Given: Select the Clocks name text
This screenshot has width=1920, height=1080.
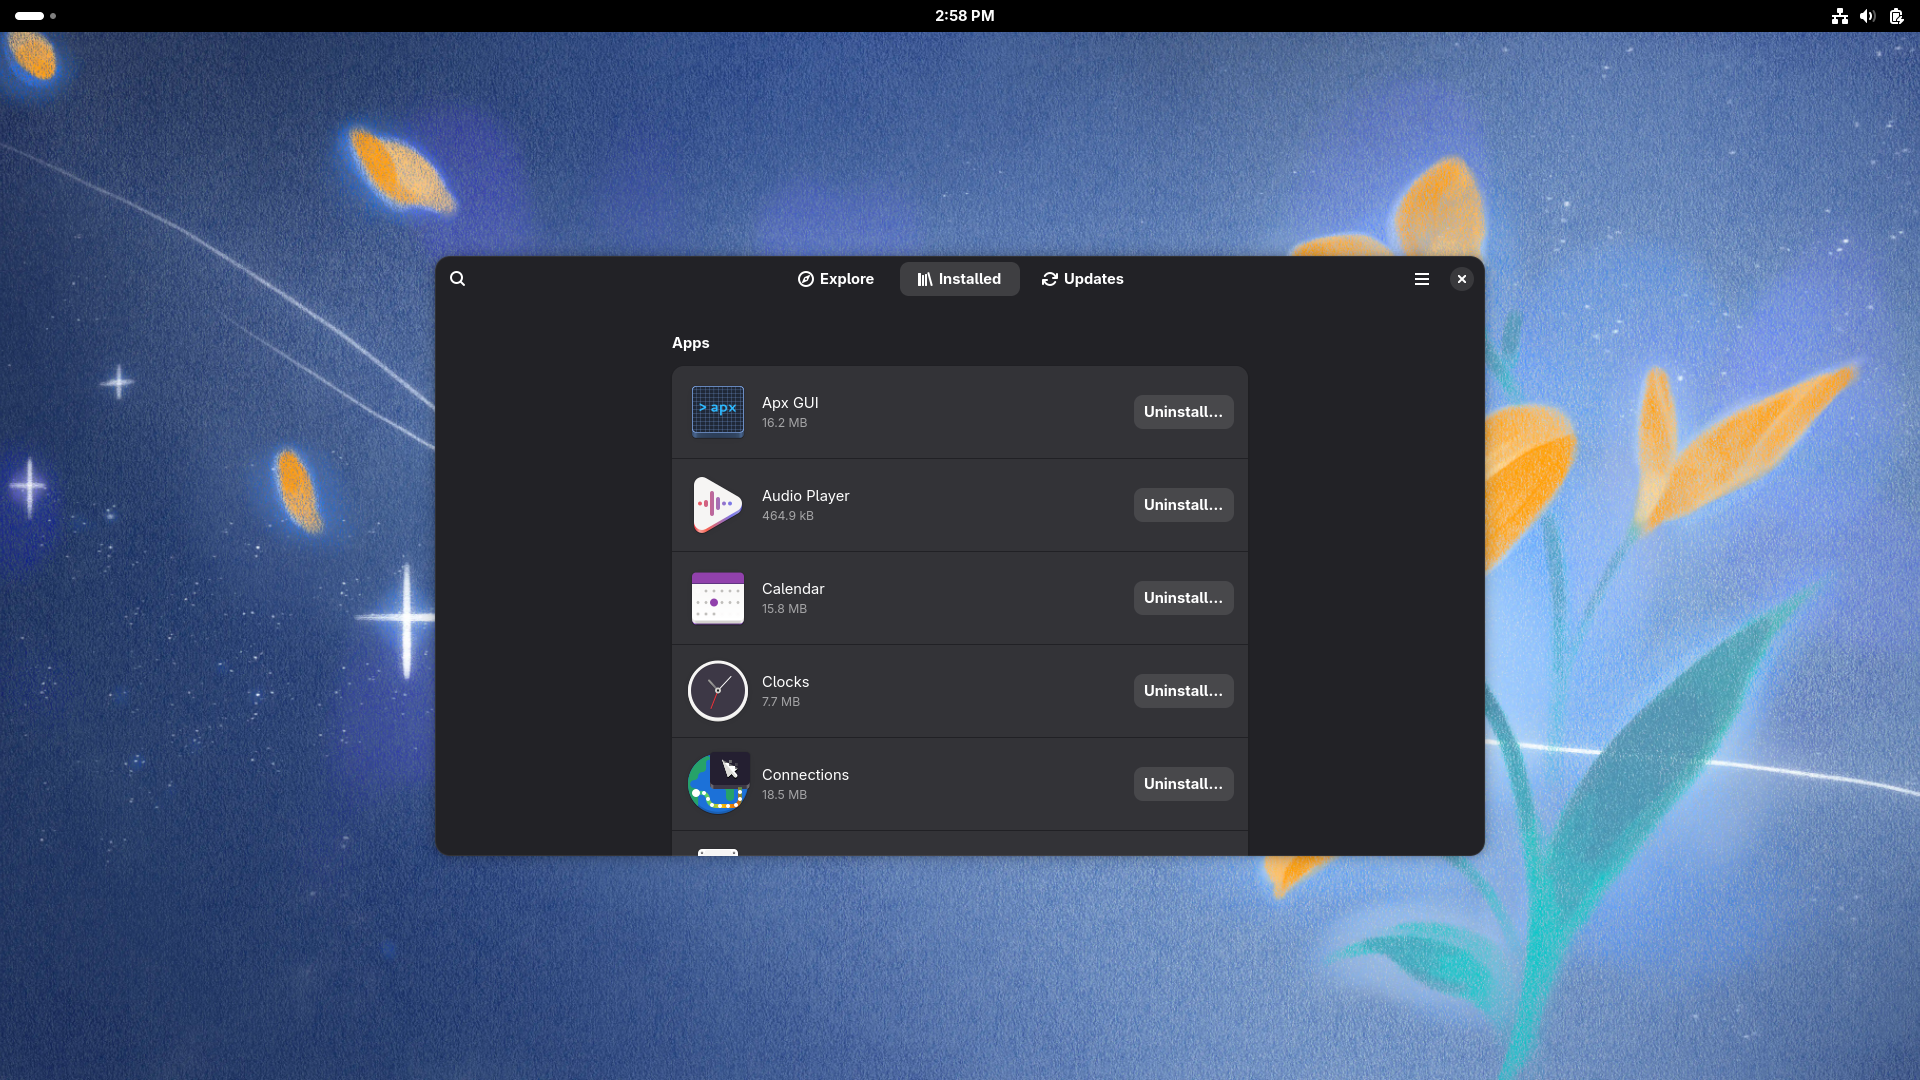Looking at the screenshot, I should (x=785, y=681).
